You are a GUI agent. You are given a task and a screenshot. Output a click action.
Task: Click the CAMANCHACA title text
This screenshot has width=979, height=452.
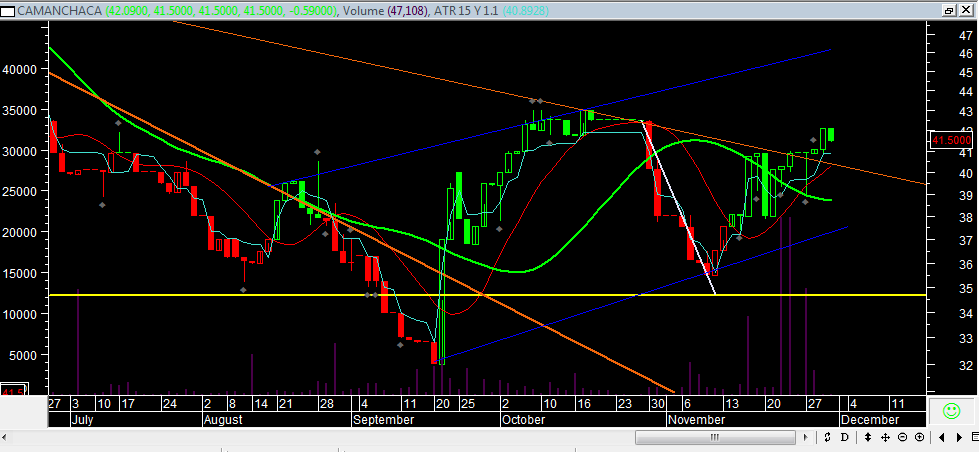tap(61, 11)
